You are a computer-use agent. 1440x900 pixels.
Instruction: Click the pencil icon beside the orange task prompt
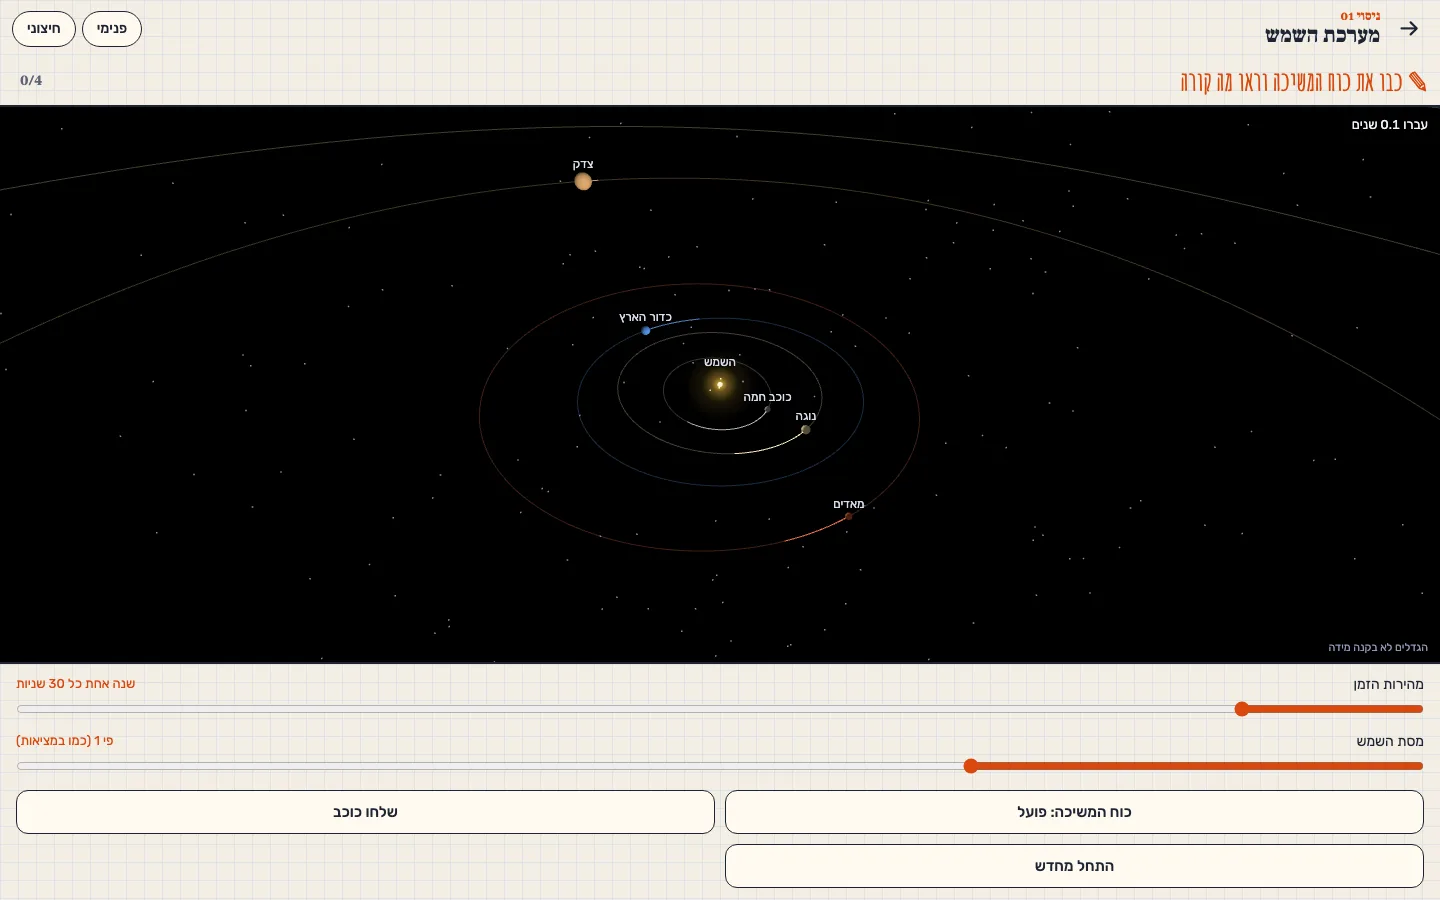1418,81
